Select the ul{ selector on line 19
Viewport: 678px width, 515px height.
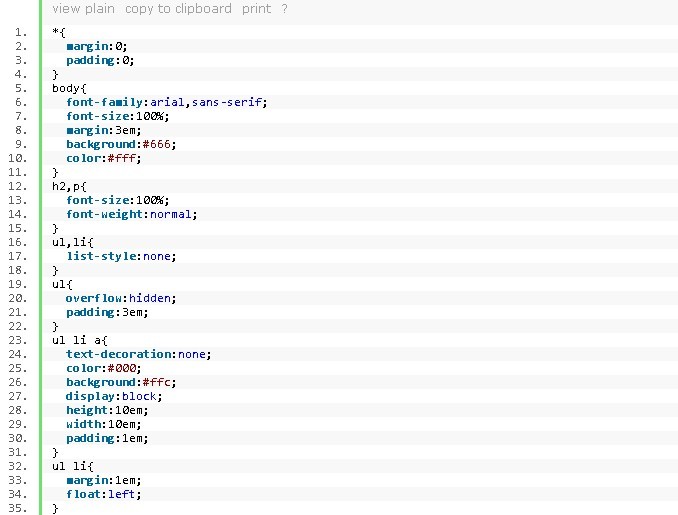(62, 284)
